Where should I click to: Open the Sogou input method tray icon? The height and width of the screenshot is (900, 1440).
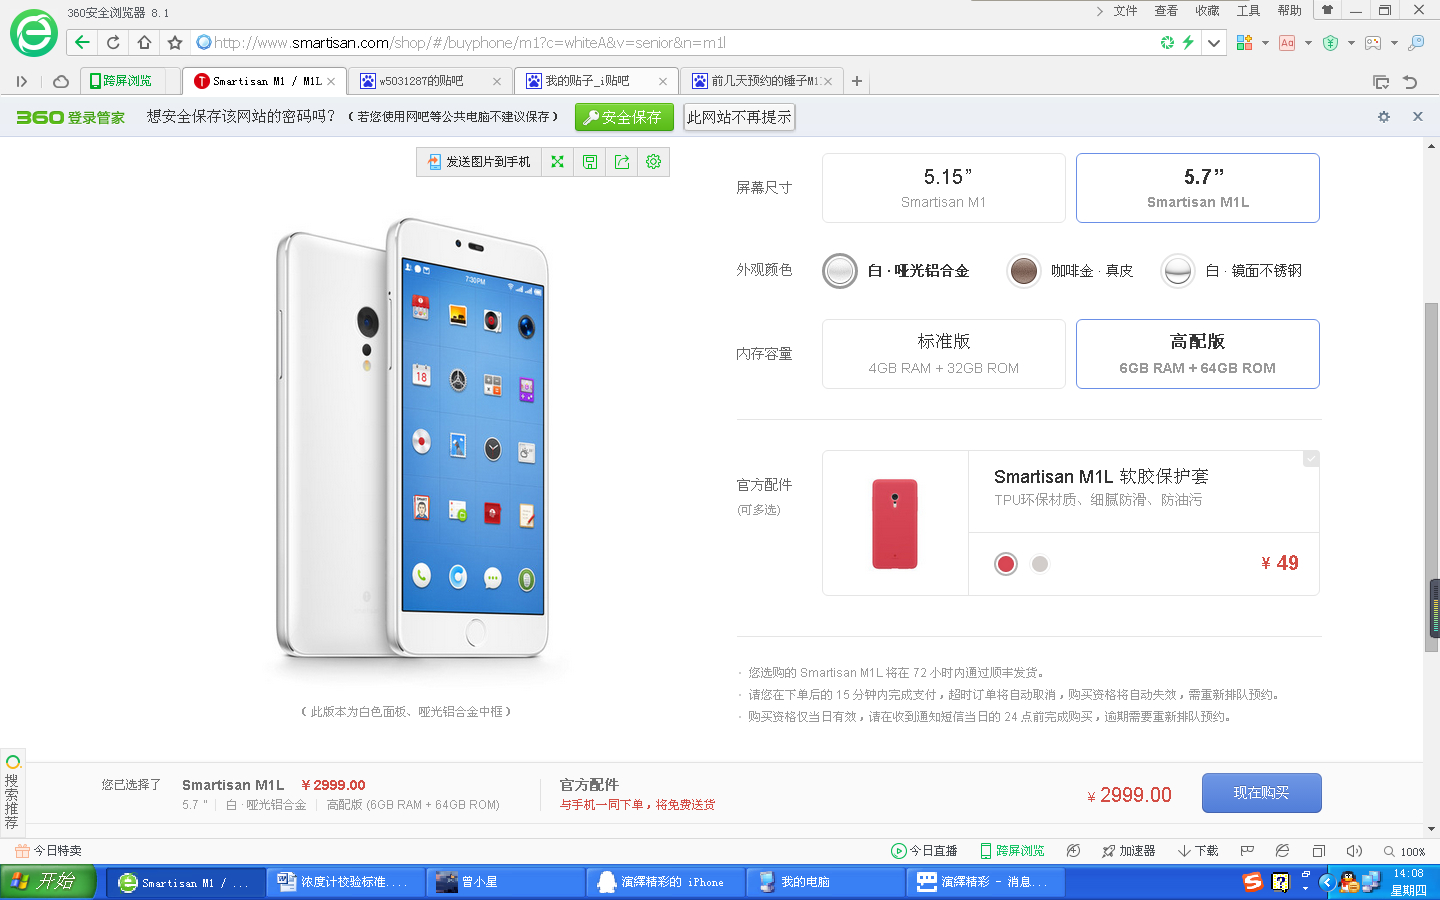1253,881
